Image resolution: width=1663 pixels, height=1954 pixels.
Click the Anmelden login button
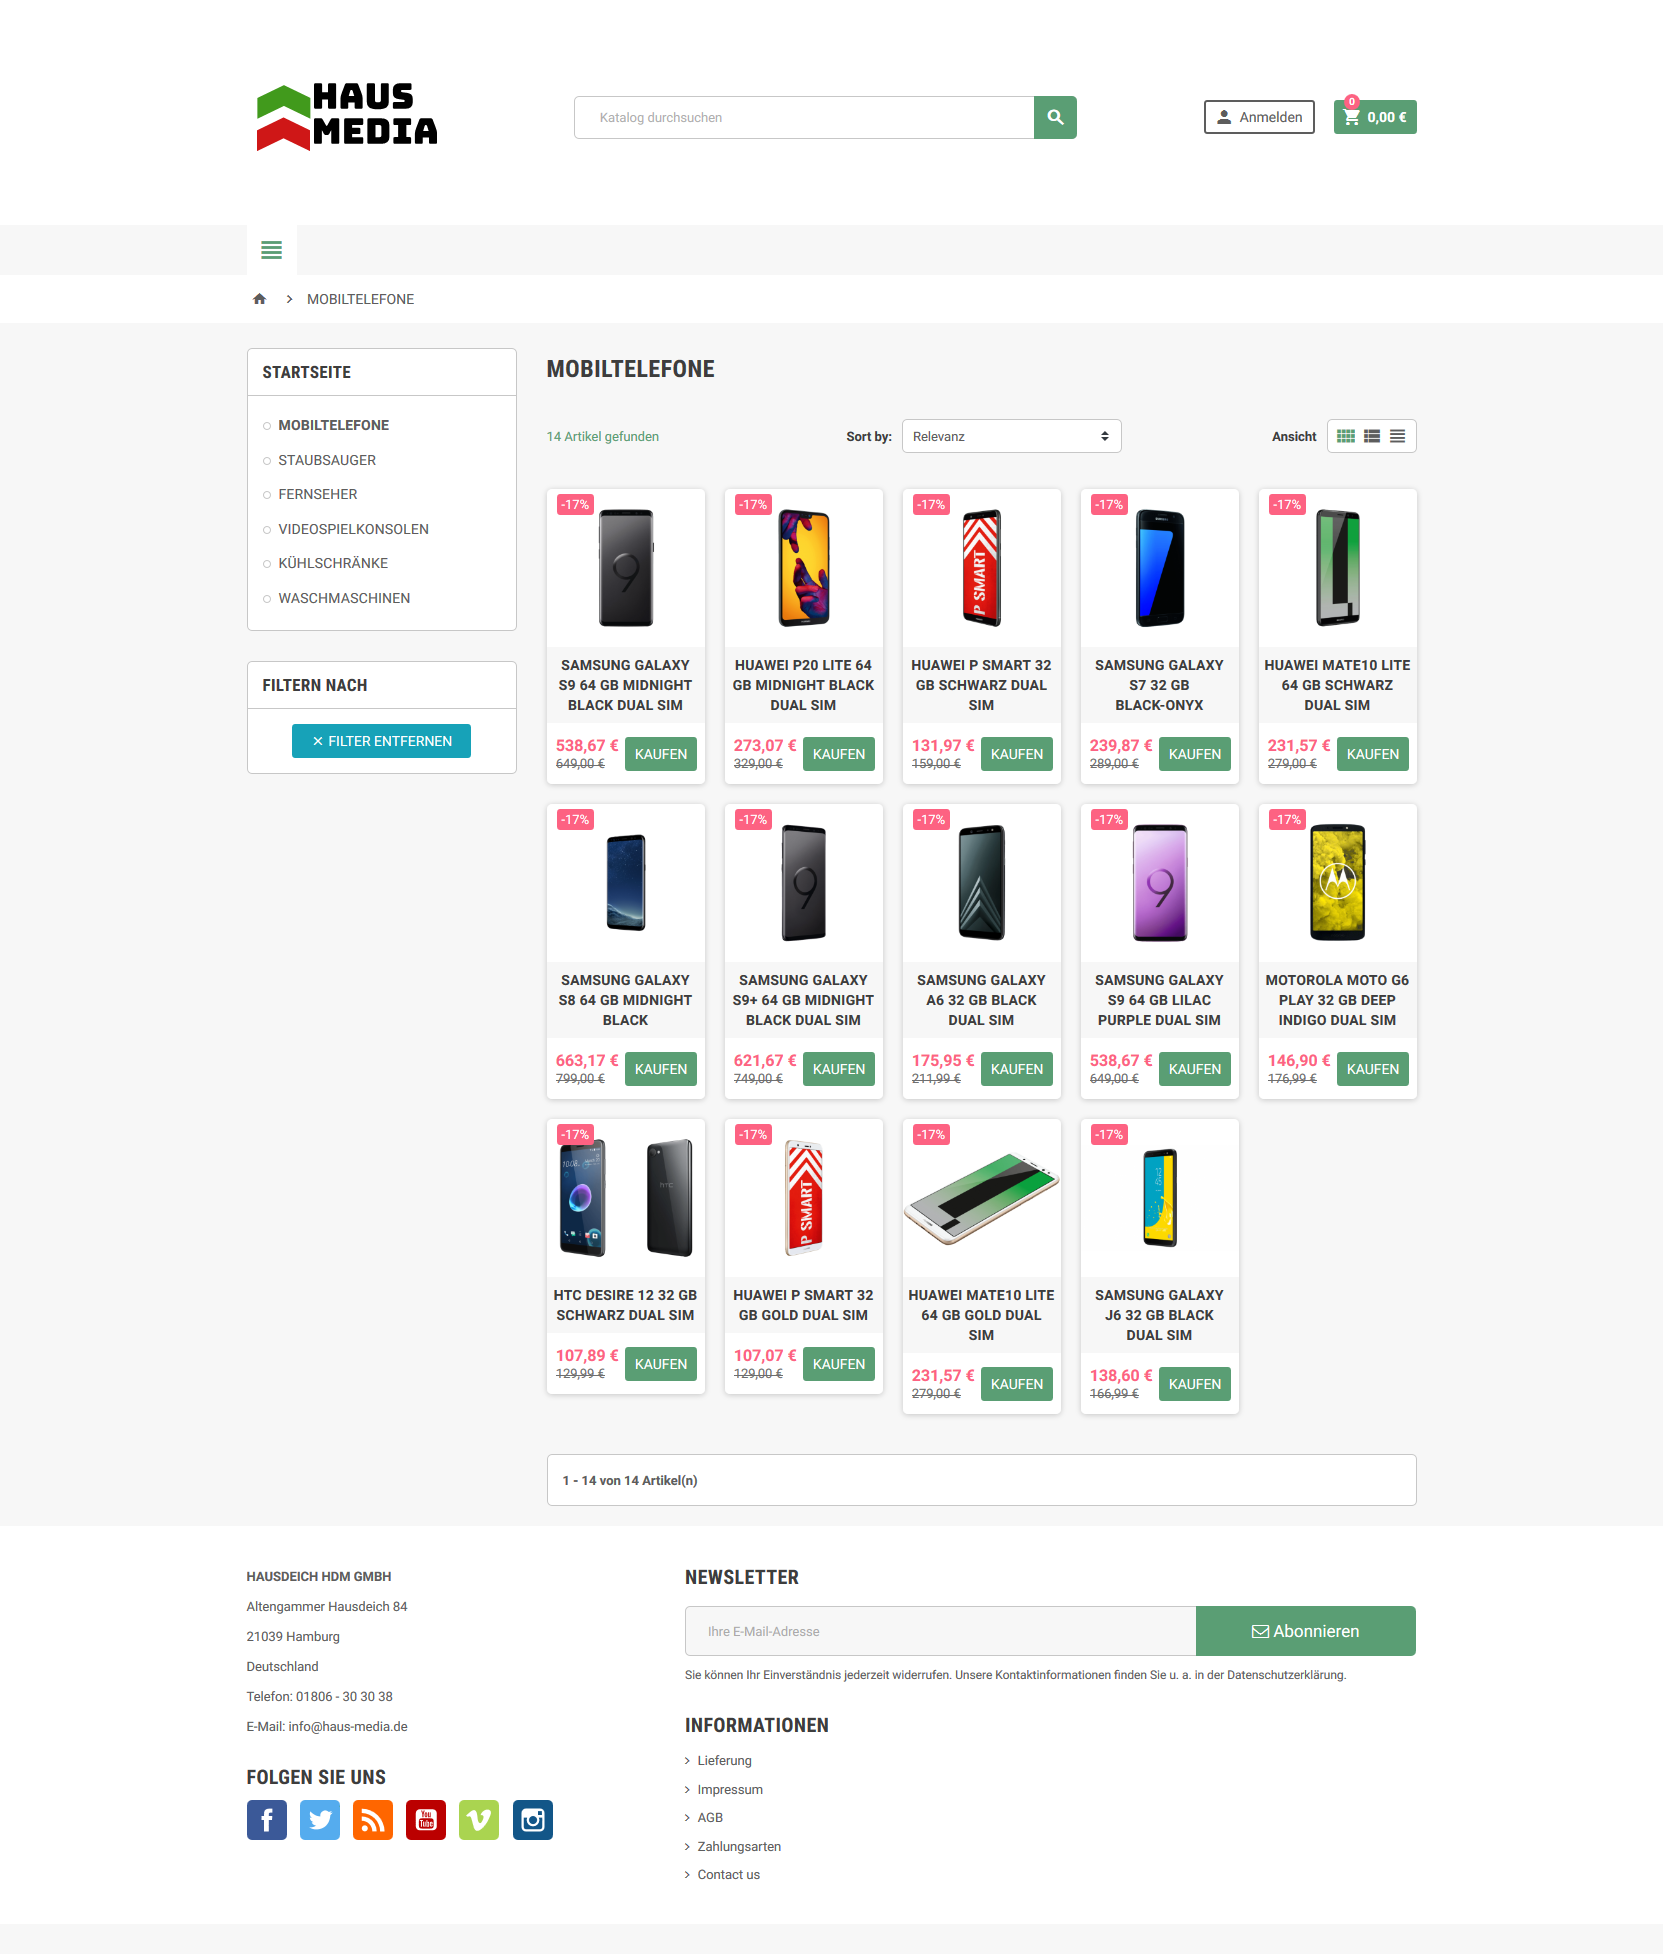tap(1259, 117)
